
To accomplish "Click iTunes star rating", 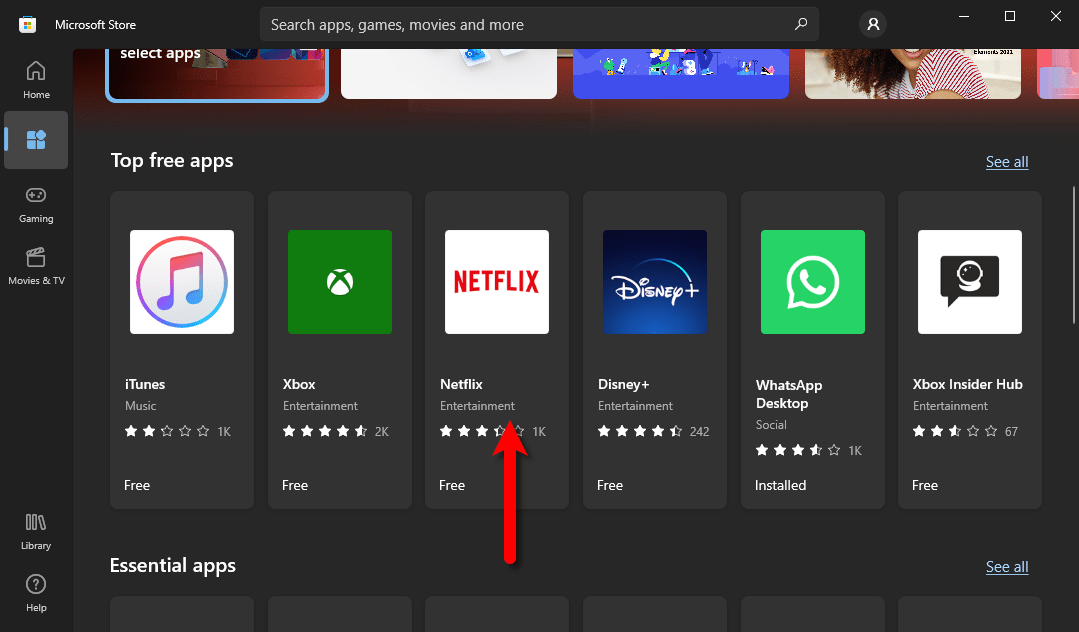I will pyautogui.click(x=167, y=431).
